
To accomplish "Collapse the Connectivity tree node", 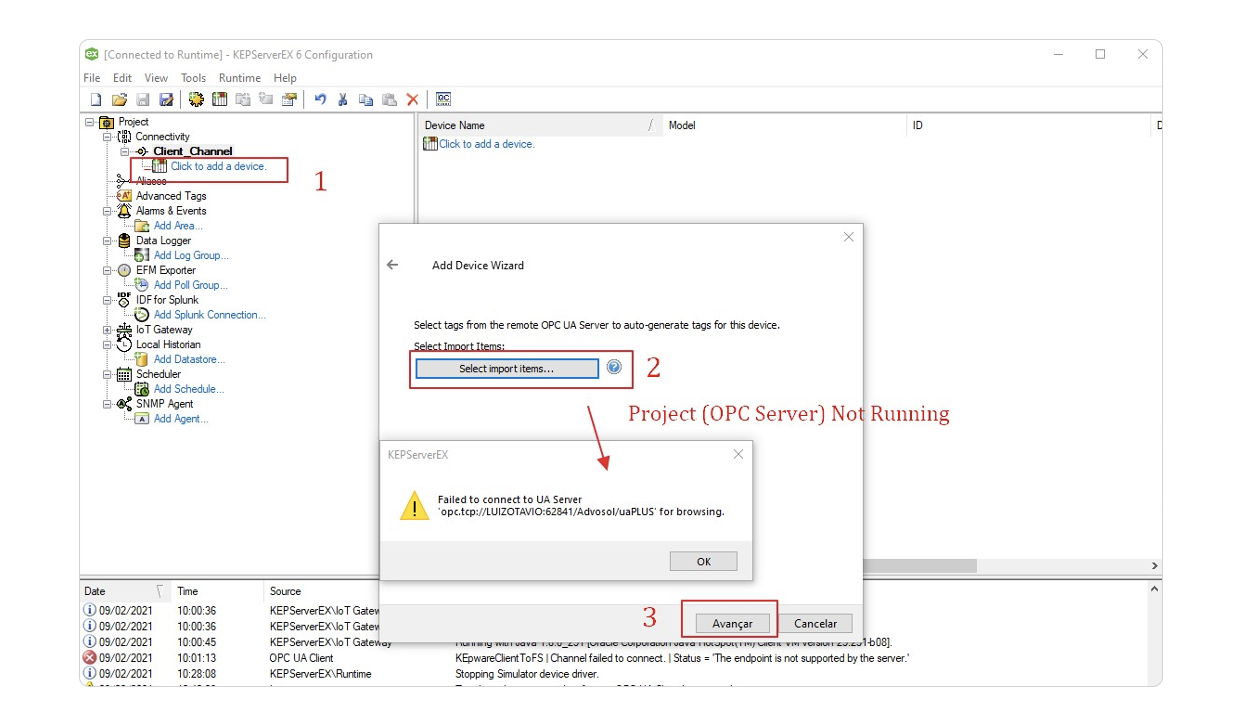I will coord(107,137).
